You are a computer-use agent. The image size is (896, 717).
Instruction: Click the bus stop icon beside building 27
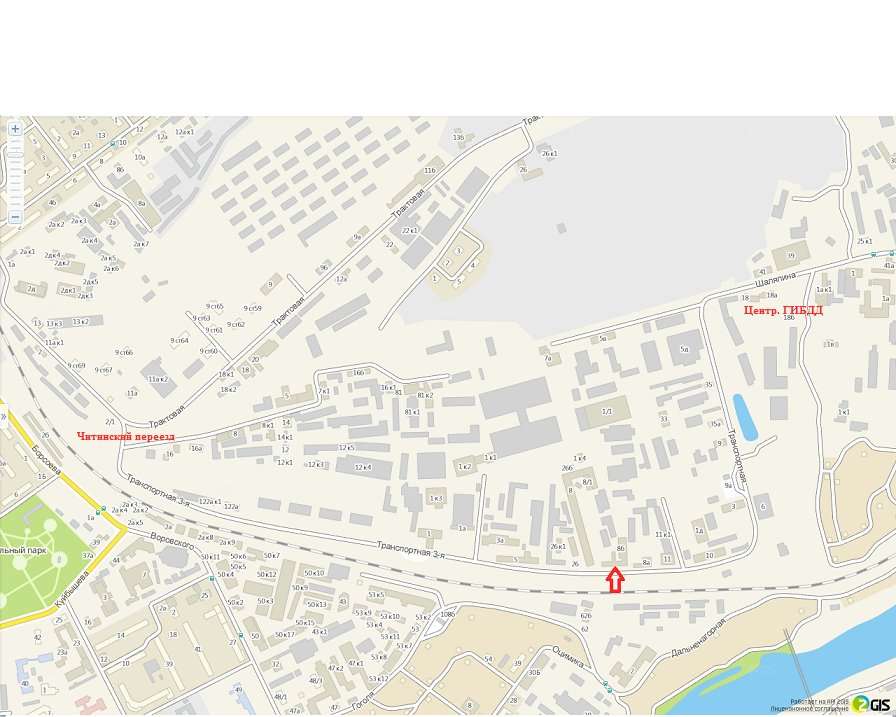point(241,635)
